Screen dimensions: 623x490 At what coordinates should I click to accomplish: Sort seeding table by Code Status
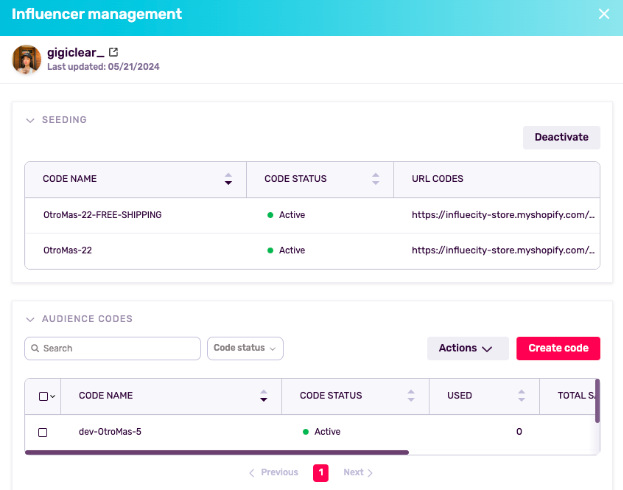coord(375,179)
